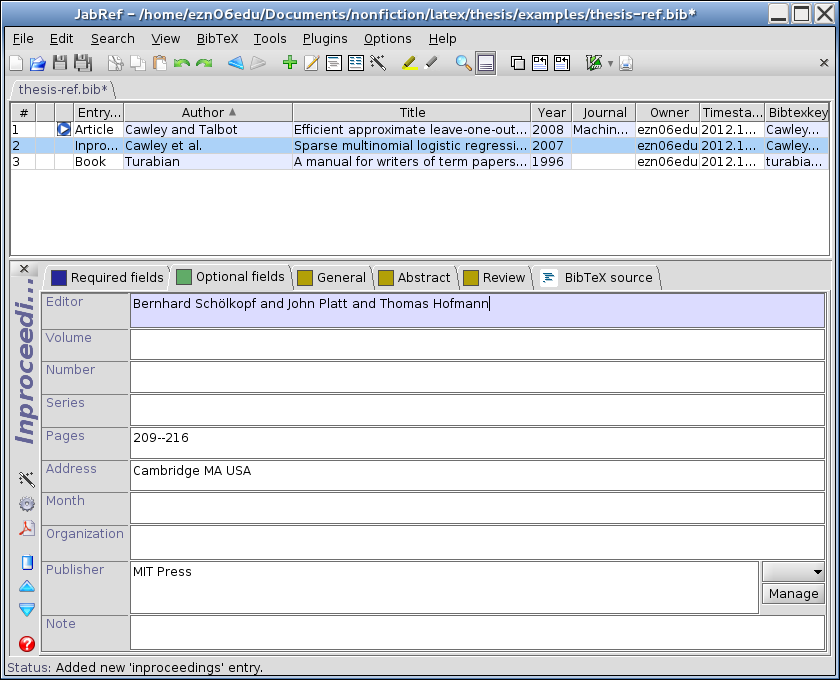Click the open database folder icon
Image resolution: width=840 pixels, height=680 pixels.
[x=37, y=63]
